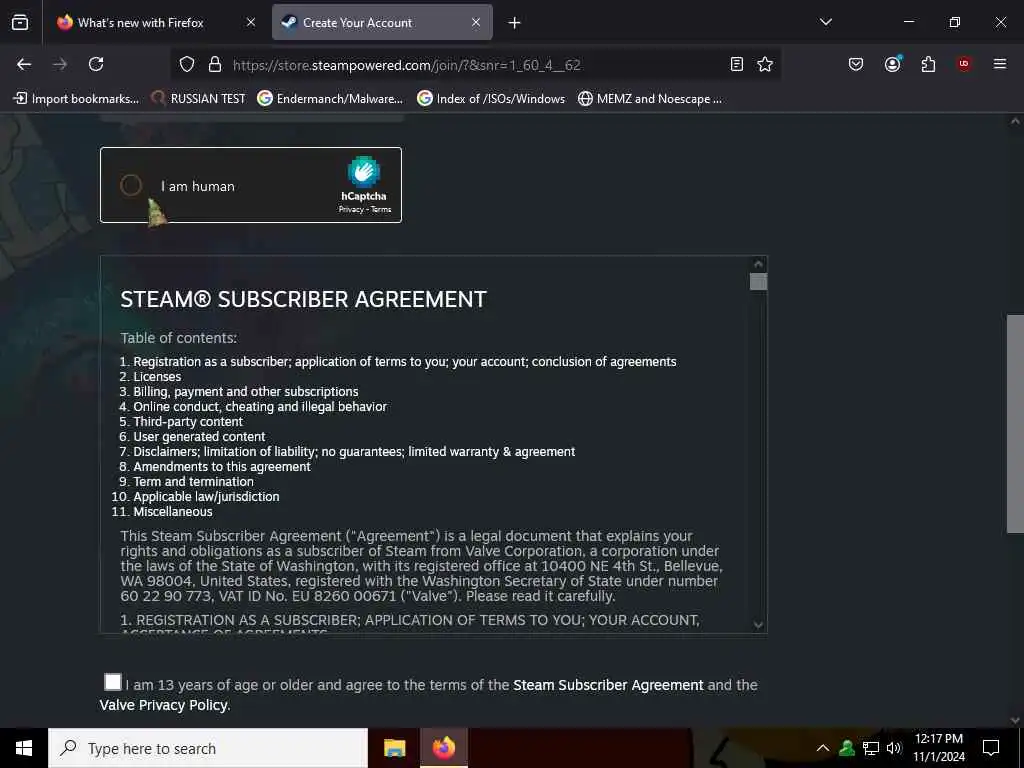Open Save to Pocket icon

(856, 64)
